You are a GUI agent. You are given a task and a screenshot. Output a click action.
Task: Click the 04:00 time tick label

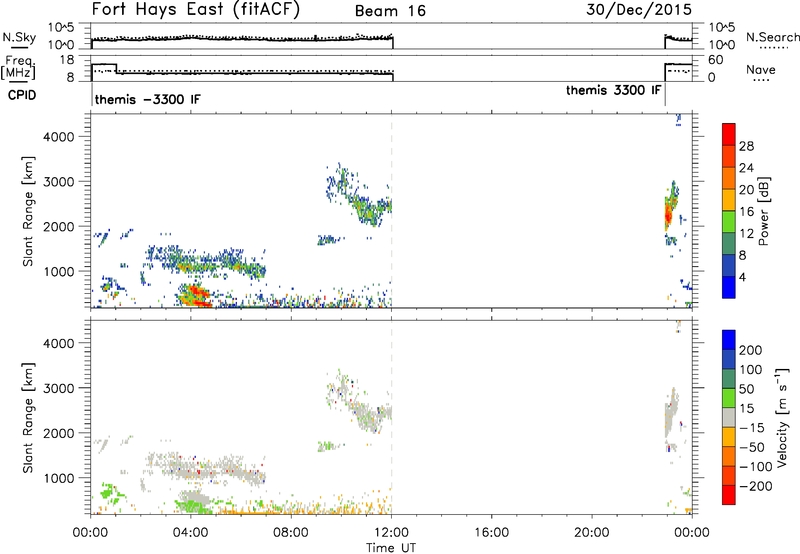click(x=191, y=533)
